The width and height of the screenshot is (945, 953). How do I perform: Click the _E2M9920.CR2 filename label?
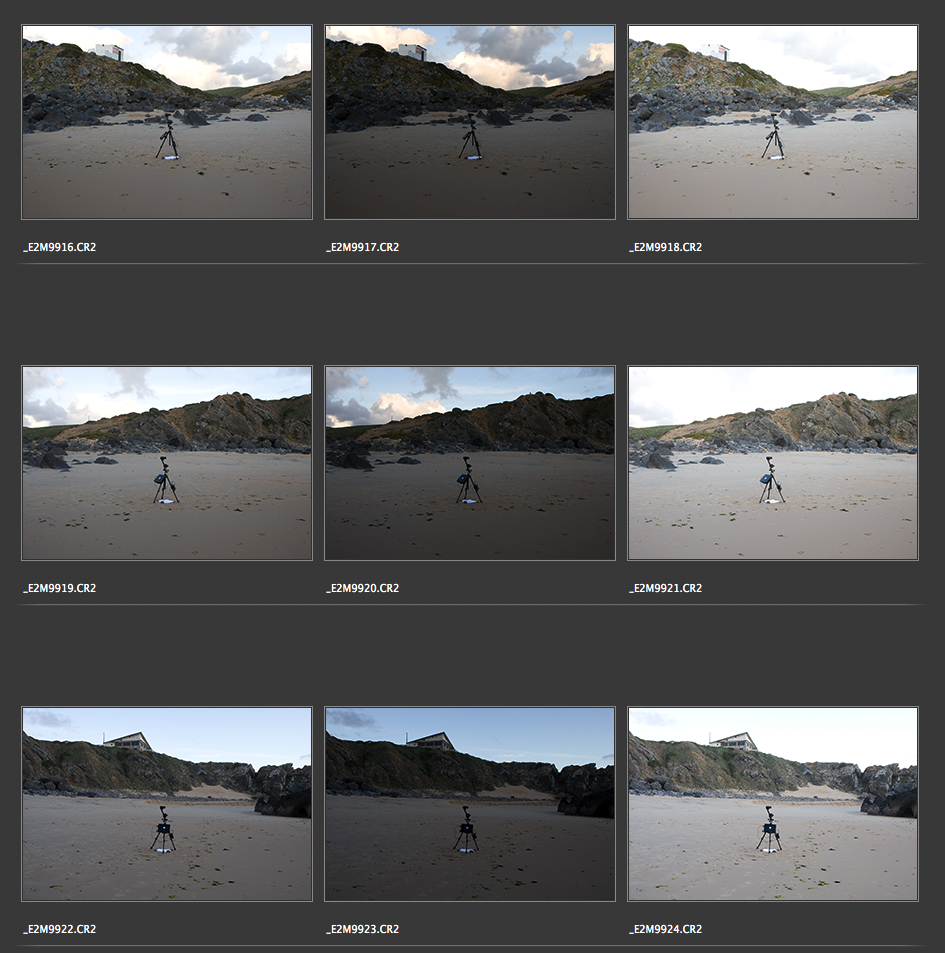(363, 588)
